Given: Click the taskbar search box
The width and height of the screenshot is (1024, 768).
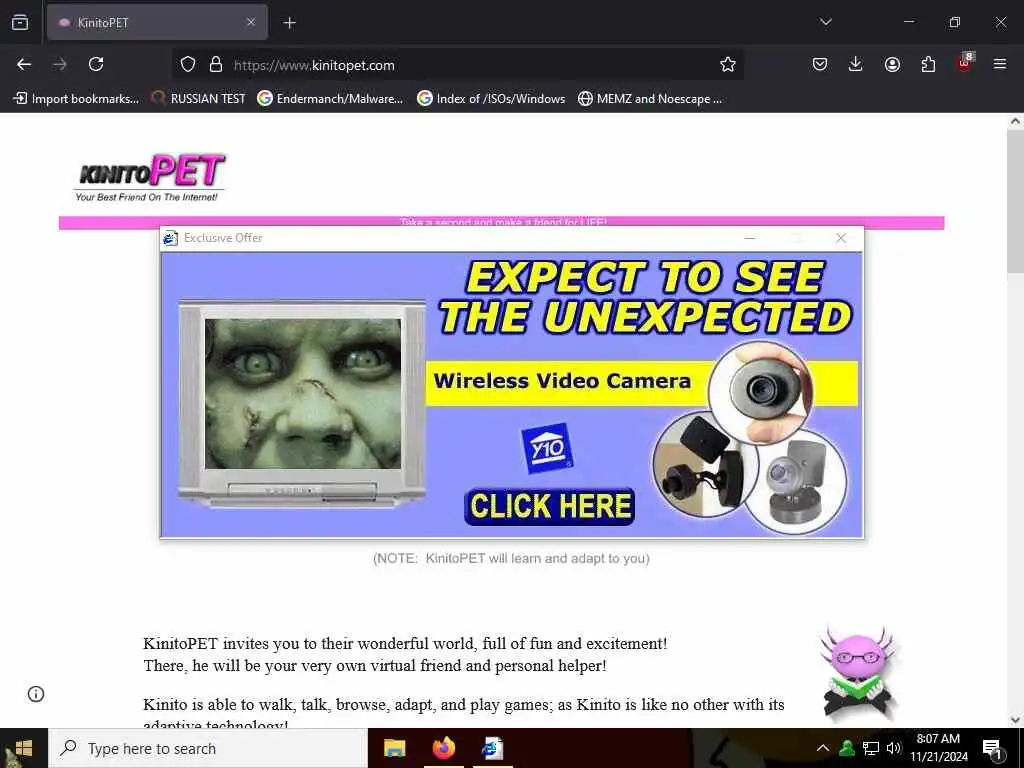Looking at the screenshot, I should tap(208, 748).
